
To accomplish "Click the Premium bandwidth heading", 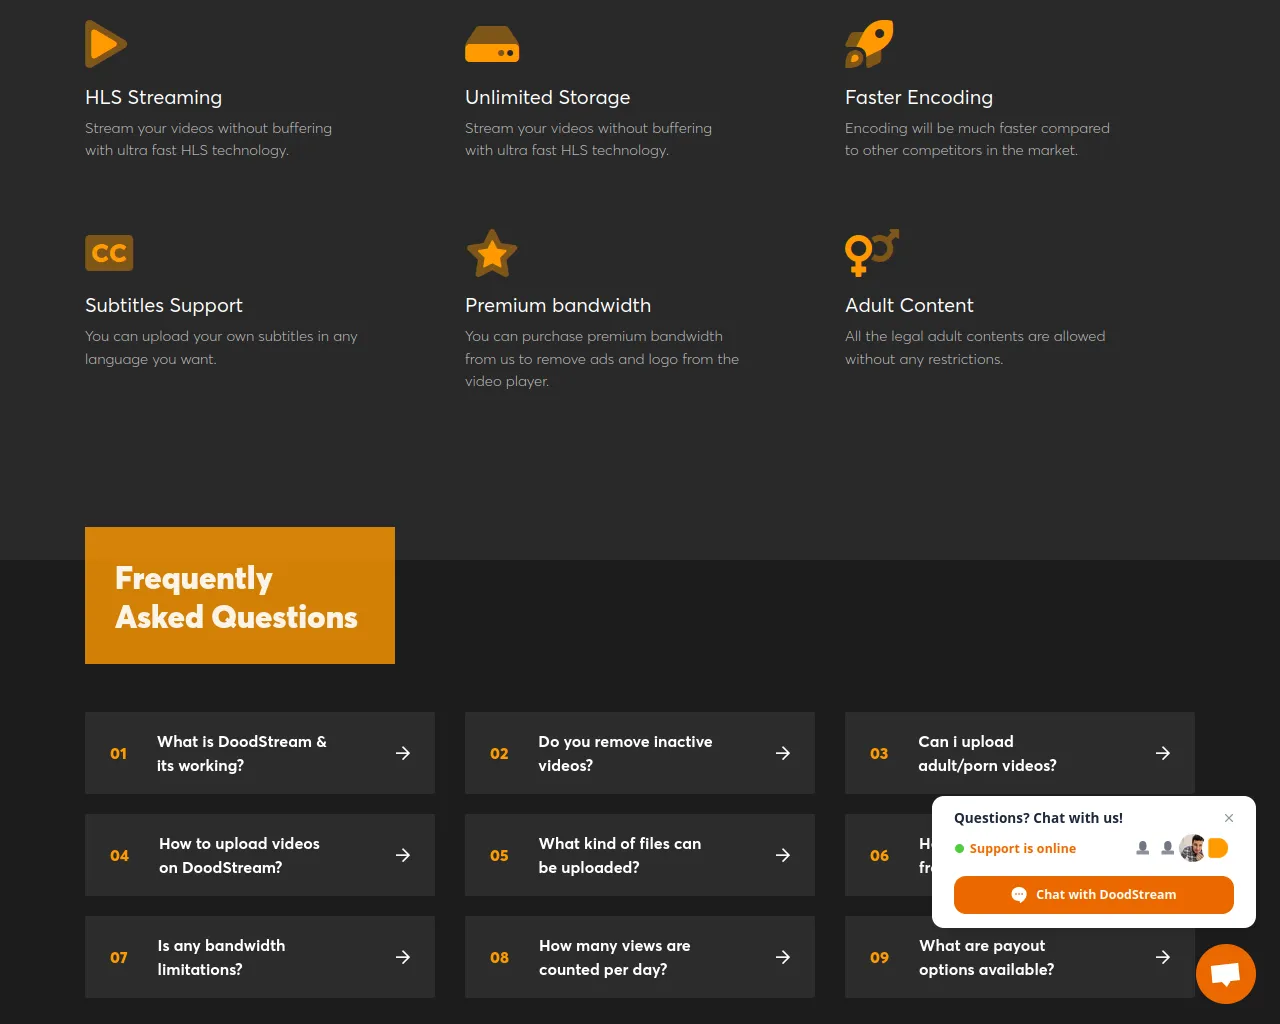I will point(558,305).
